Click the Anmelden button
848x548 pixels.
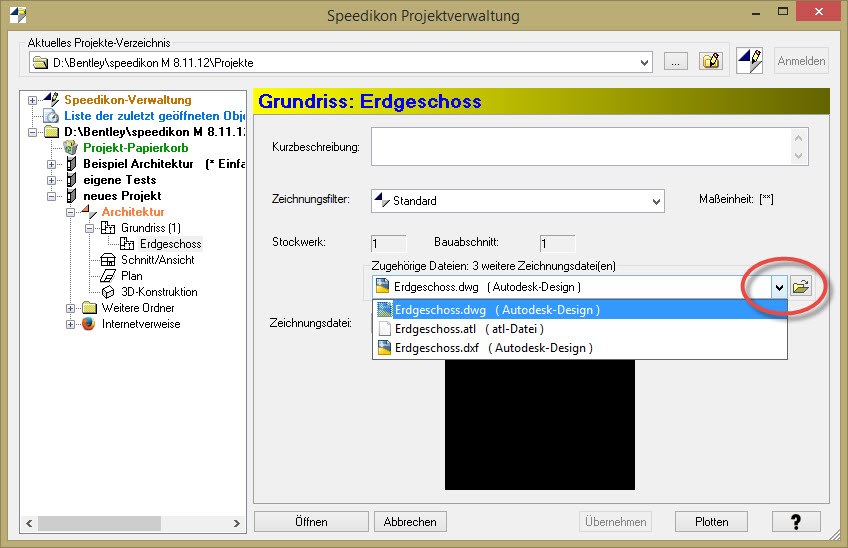tap(801, 61)
